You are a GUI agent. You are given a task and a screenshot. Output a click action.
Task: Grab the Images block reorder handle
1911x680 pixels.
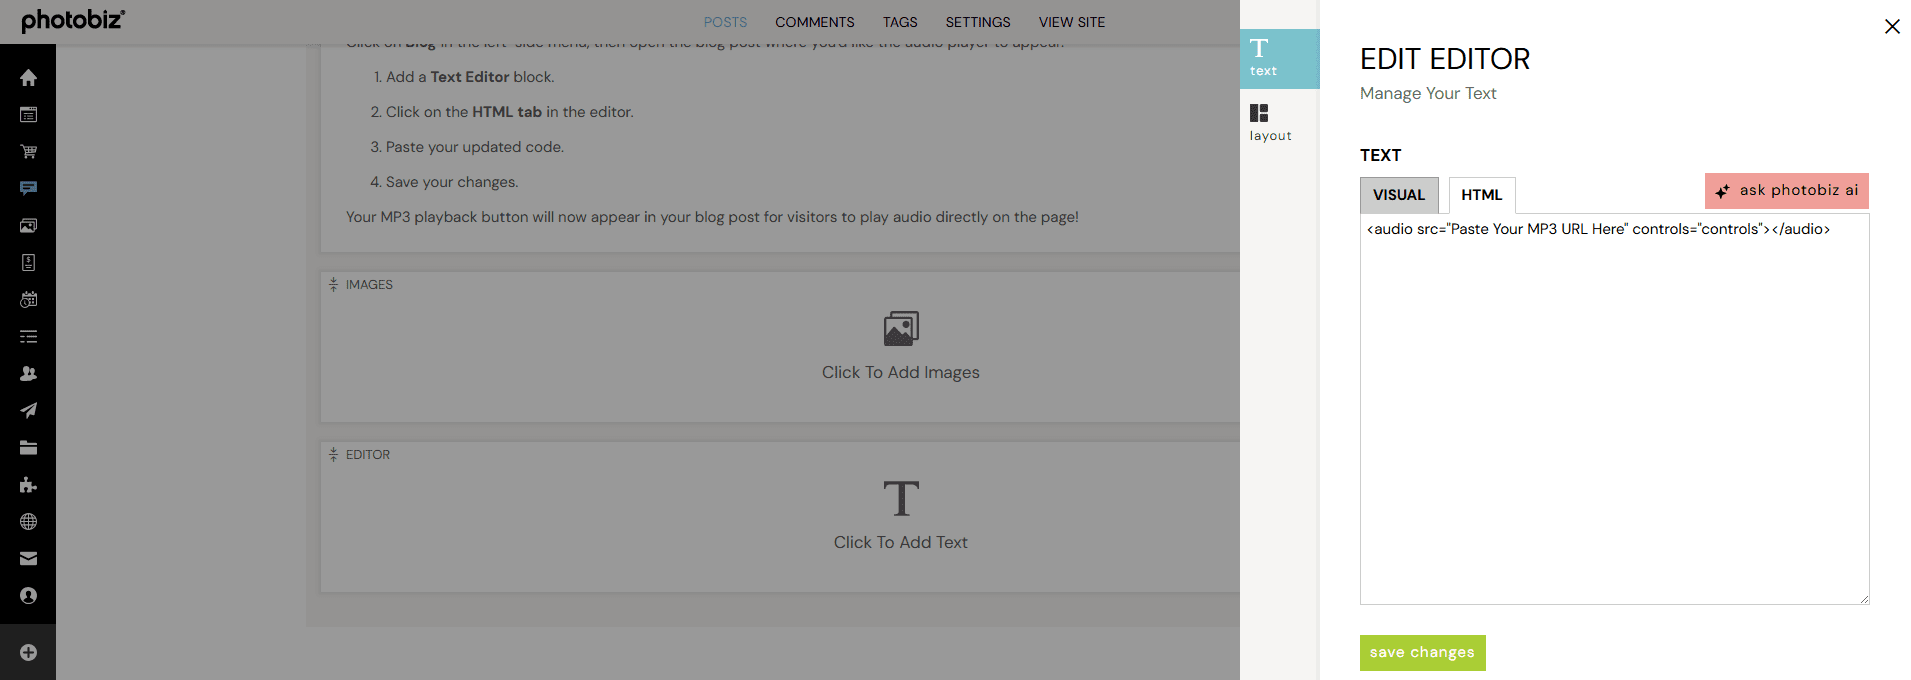coord(333,285)
